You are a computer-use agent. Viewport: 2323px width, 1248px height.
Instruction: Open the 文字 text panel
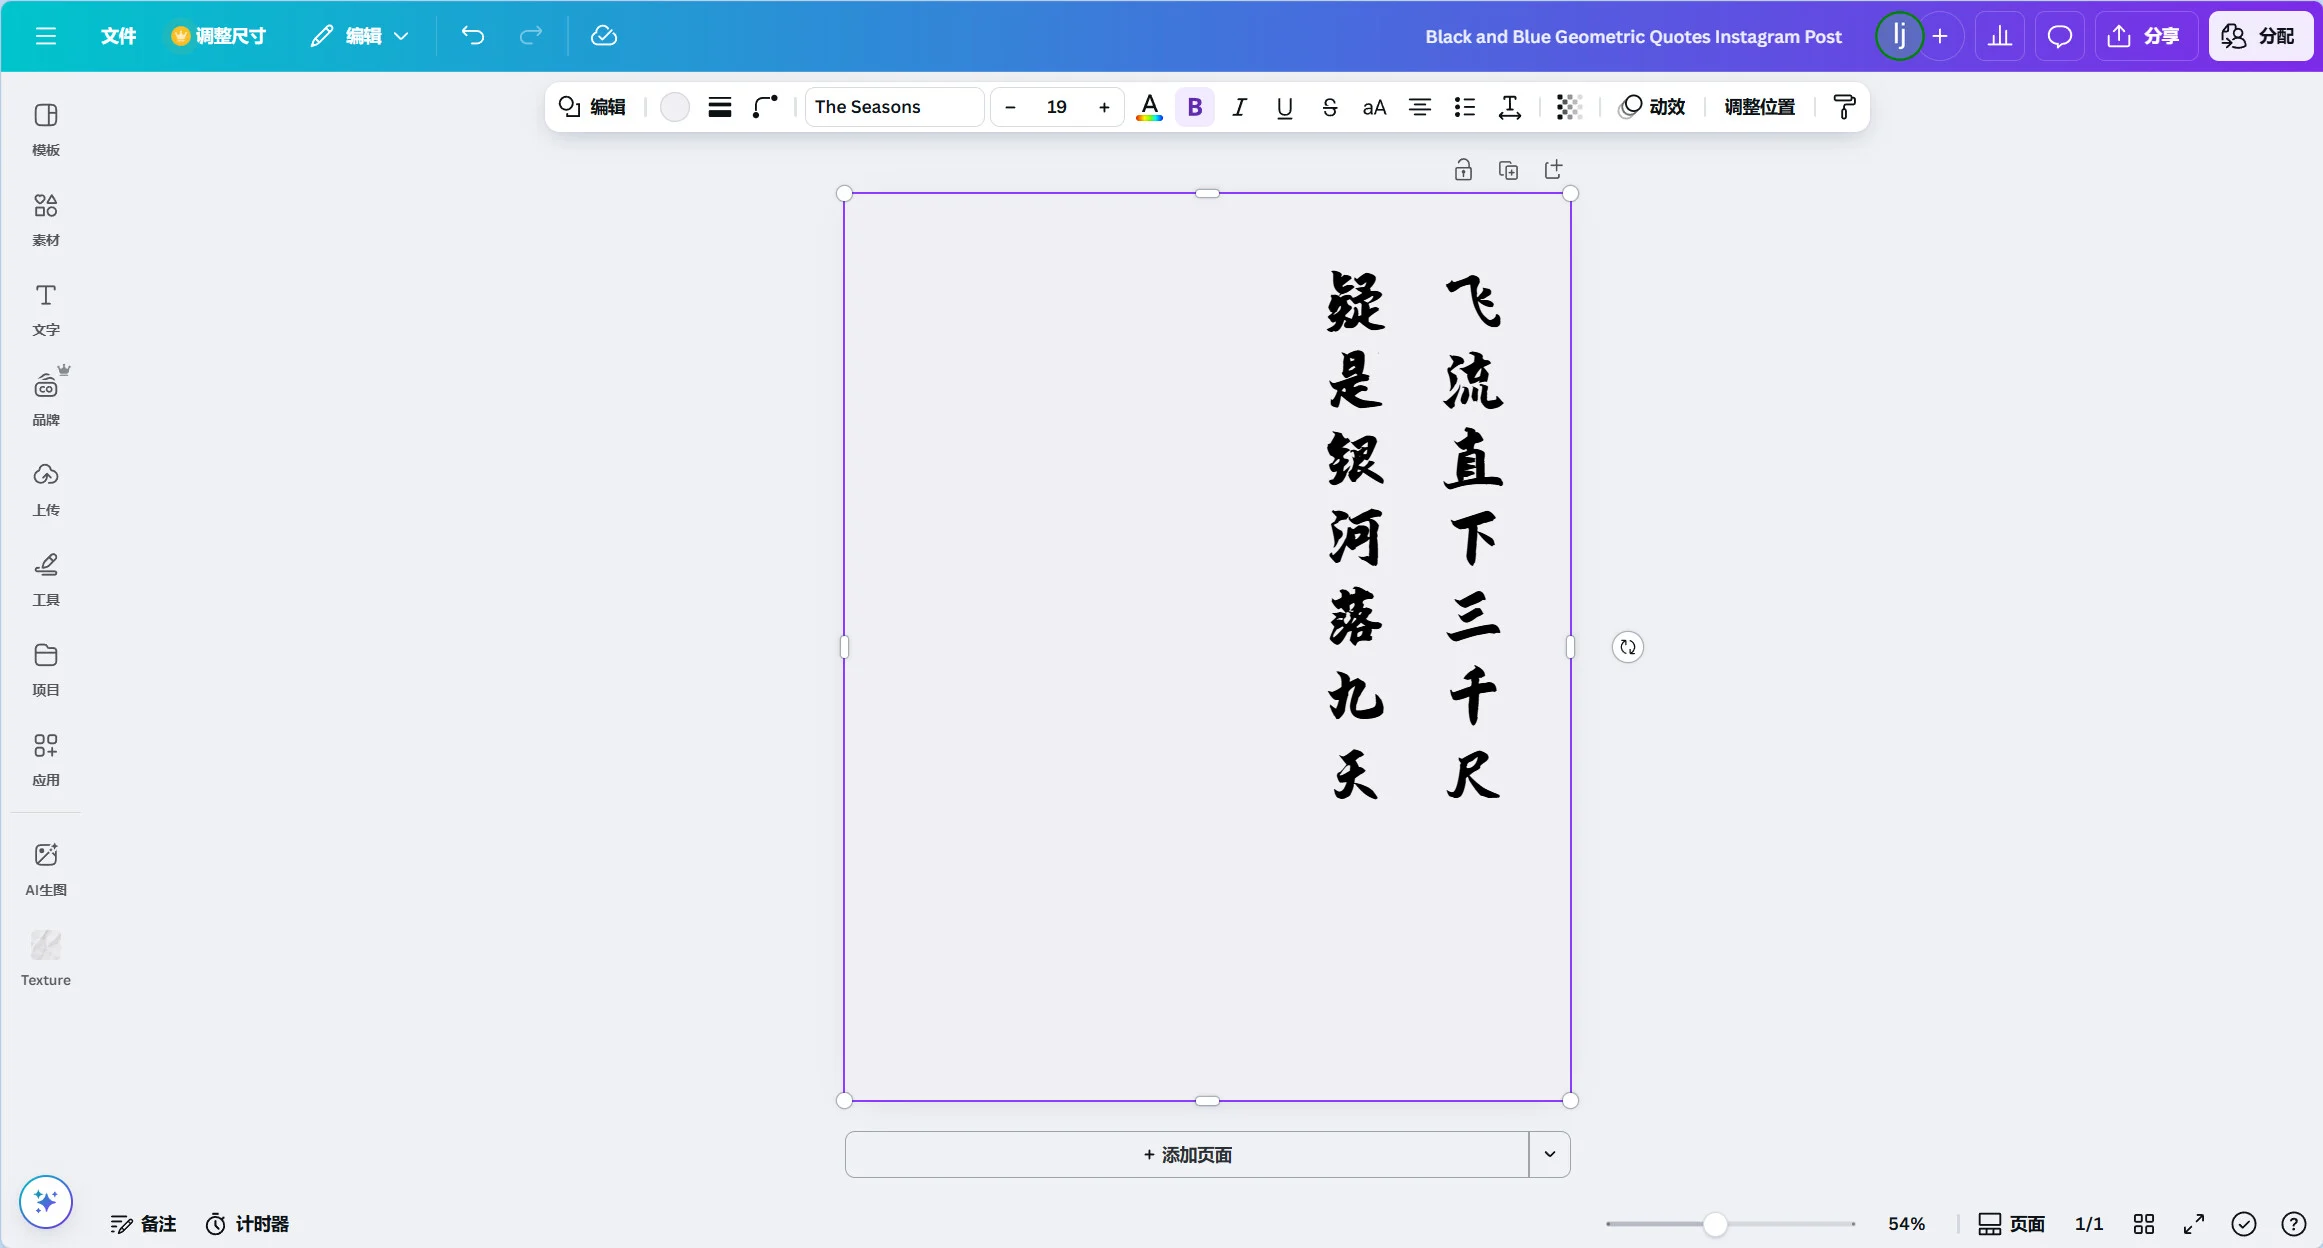tap(46, 310)
